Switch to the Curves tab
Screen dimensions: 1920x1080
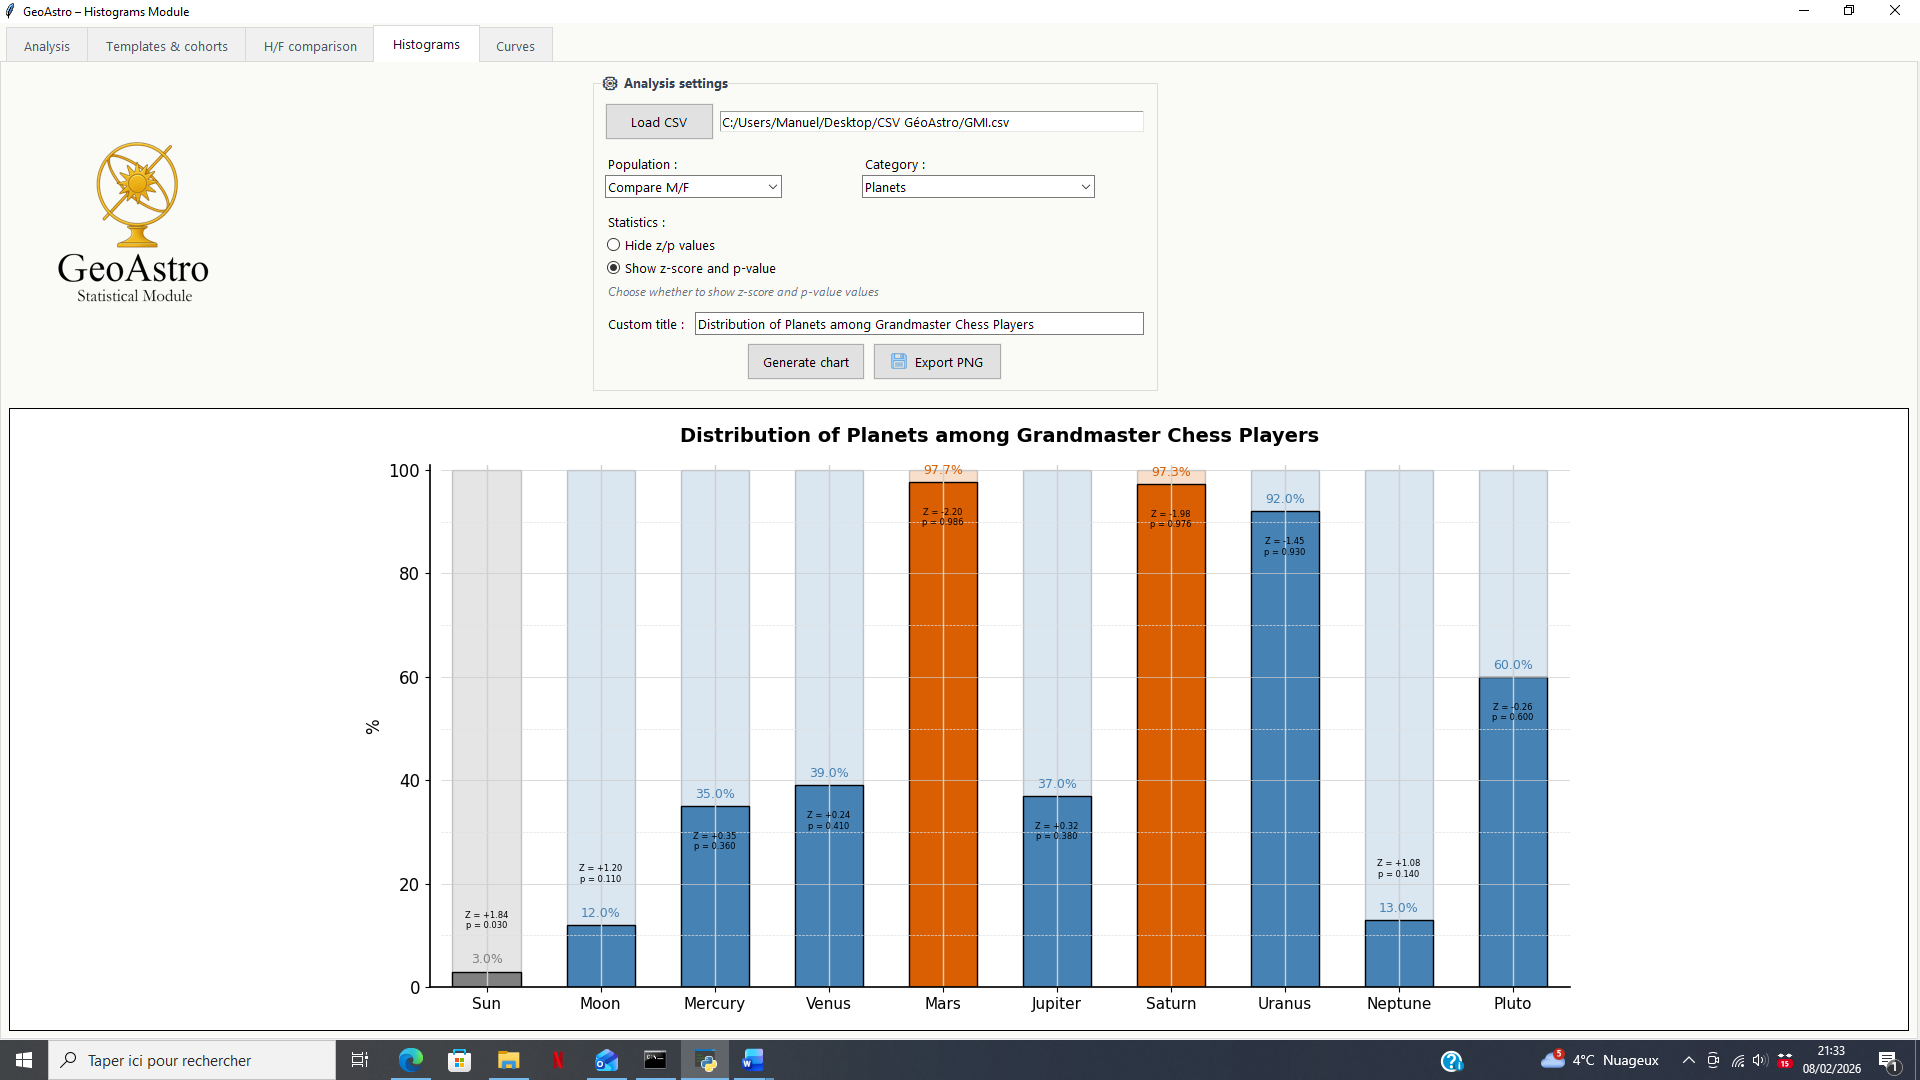click(515, 46)
